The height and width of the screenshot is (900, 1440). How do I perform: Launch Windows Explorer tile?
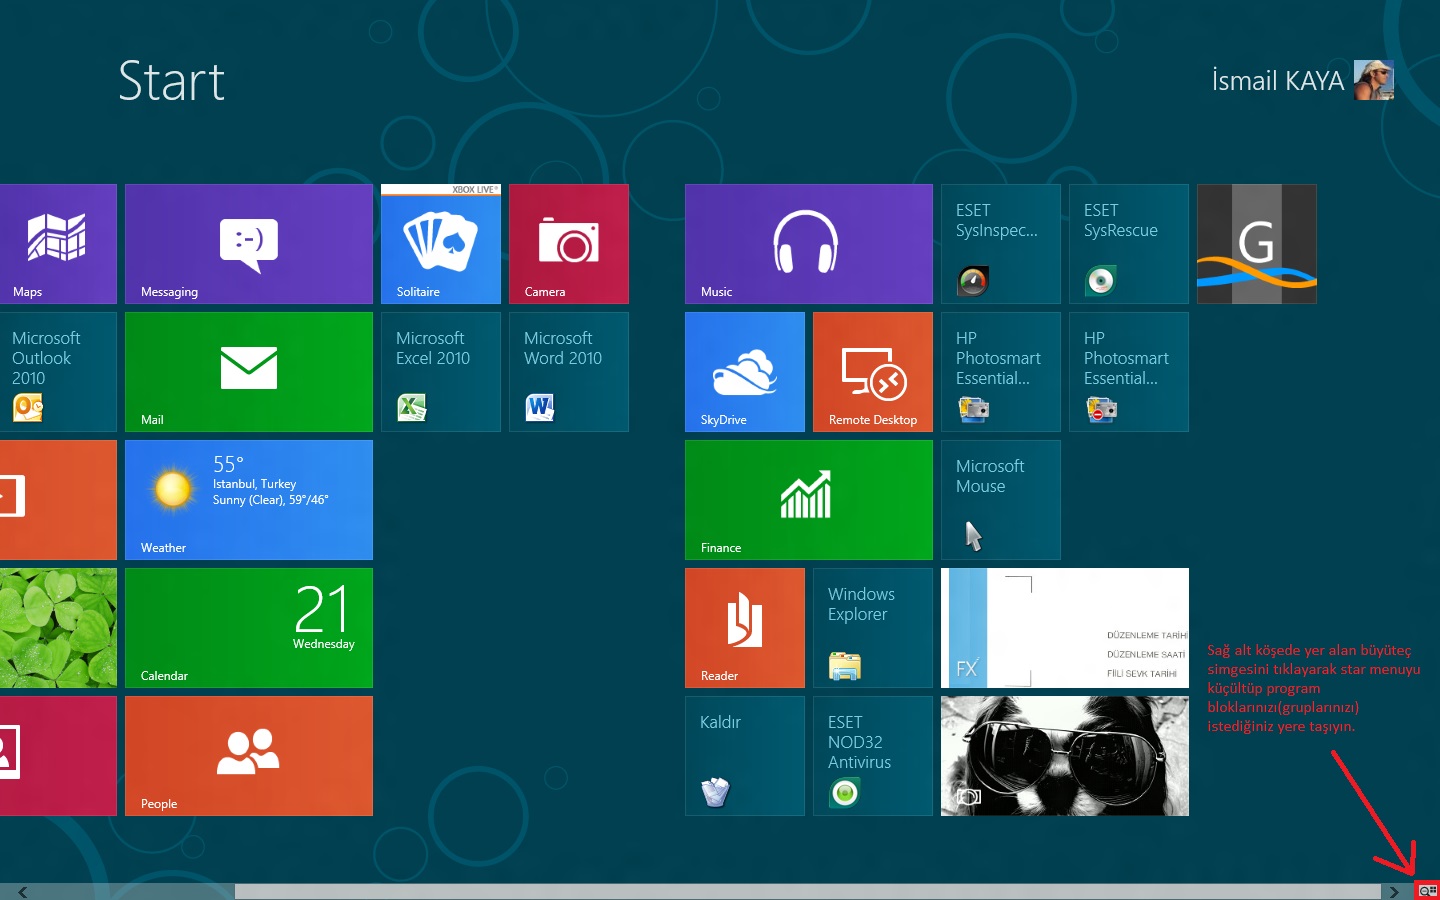click(873, 628)
